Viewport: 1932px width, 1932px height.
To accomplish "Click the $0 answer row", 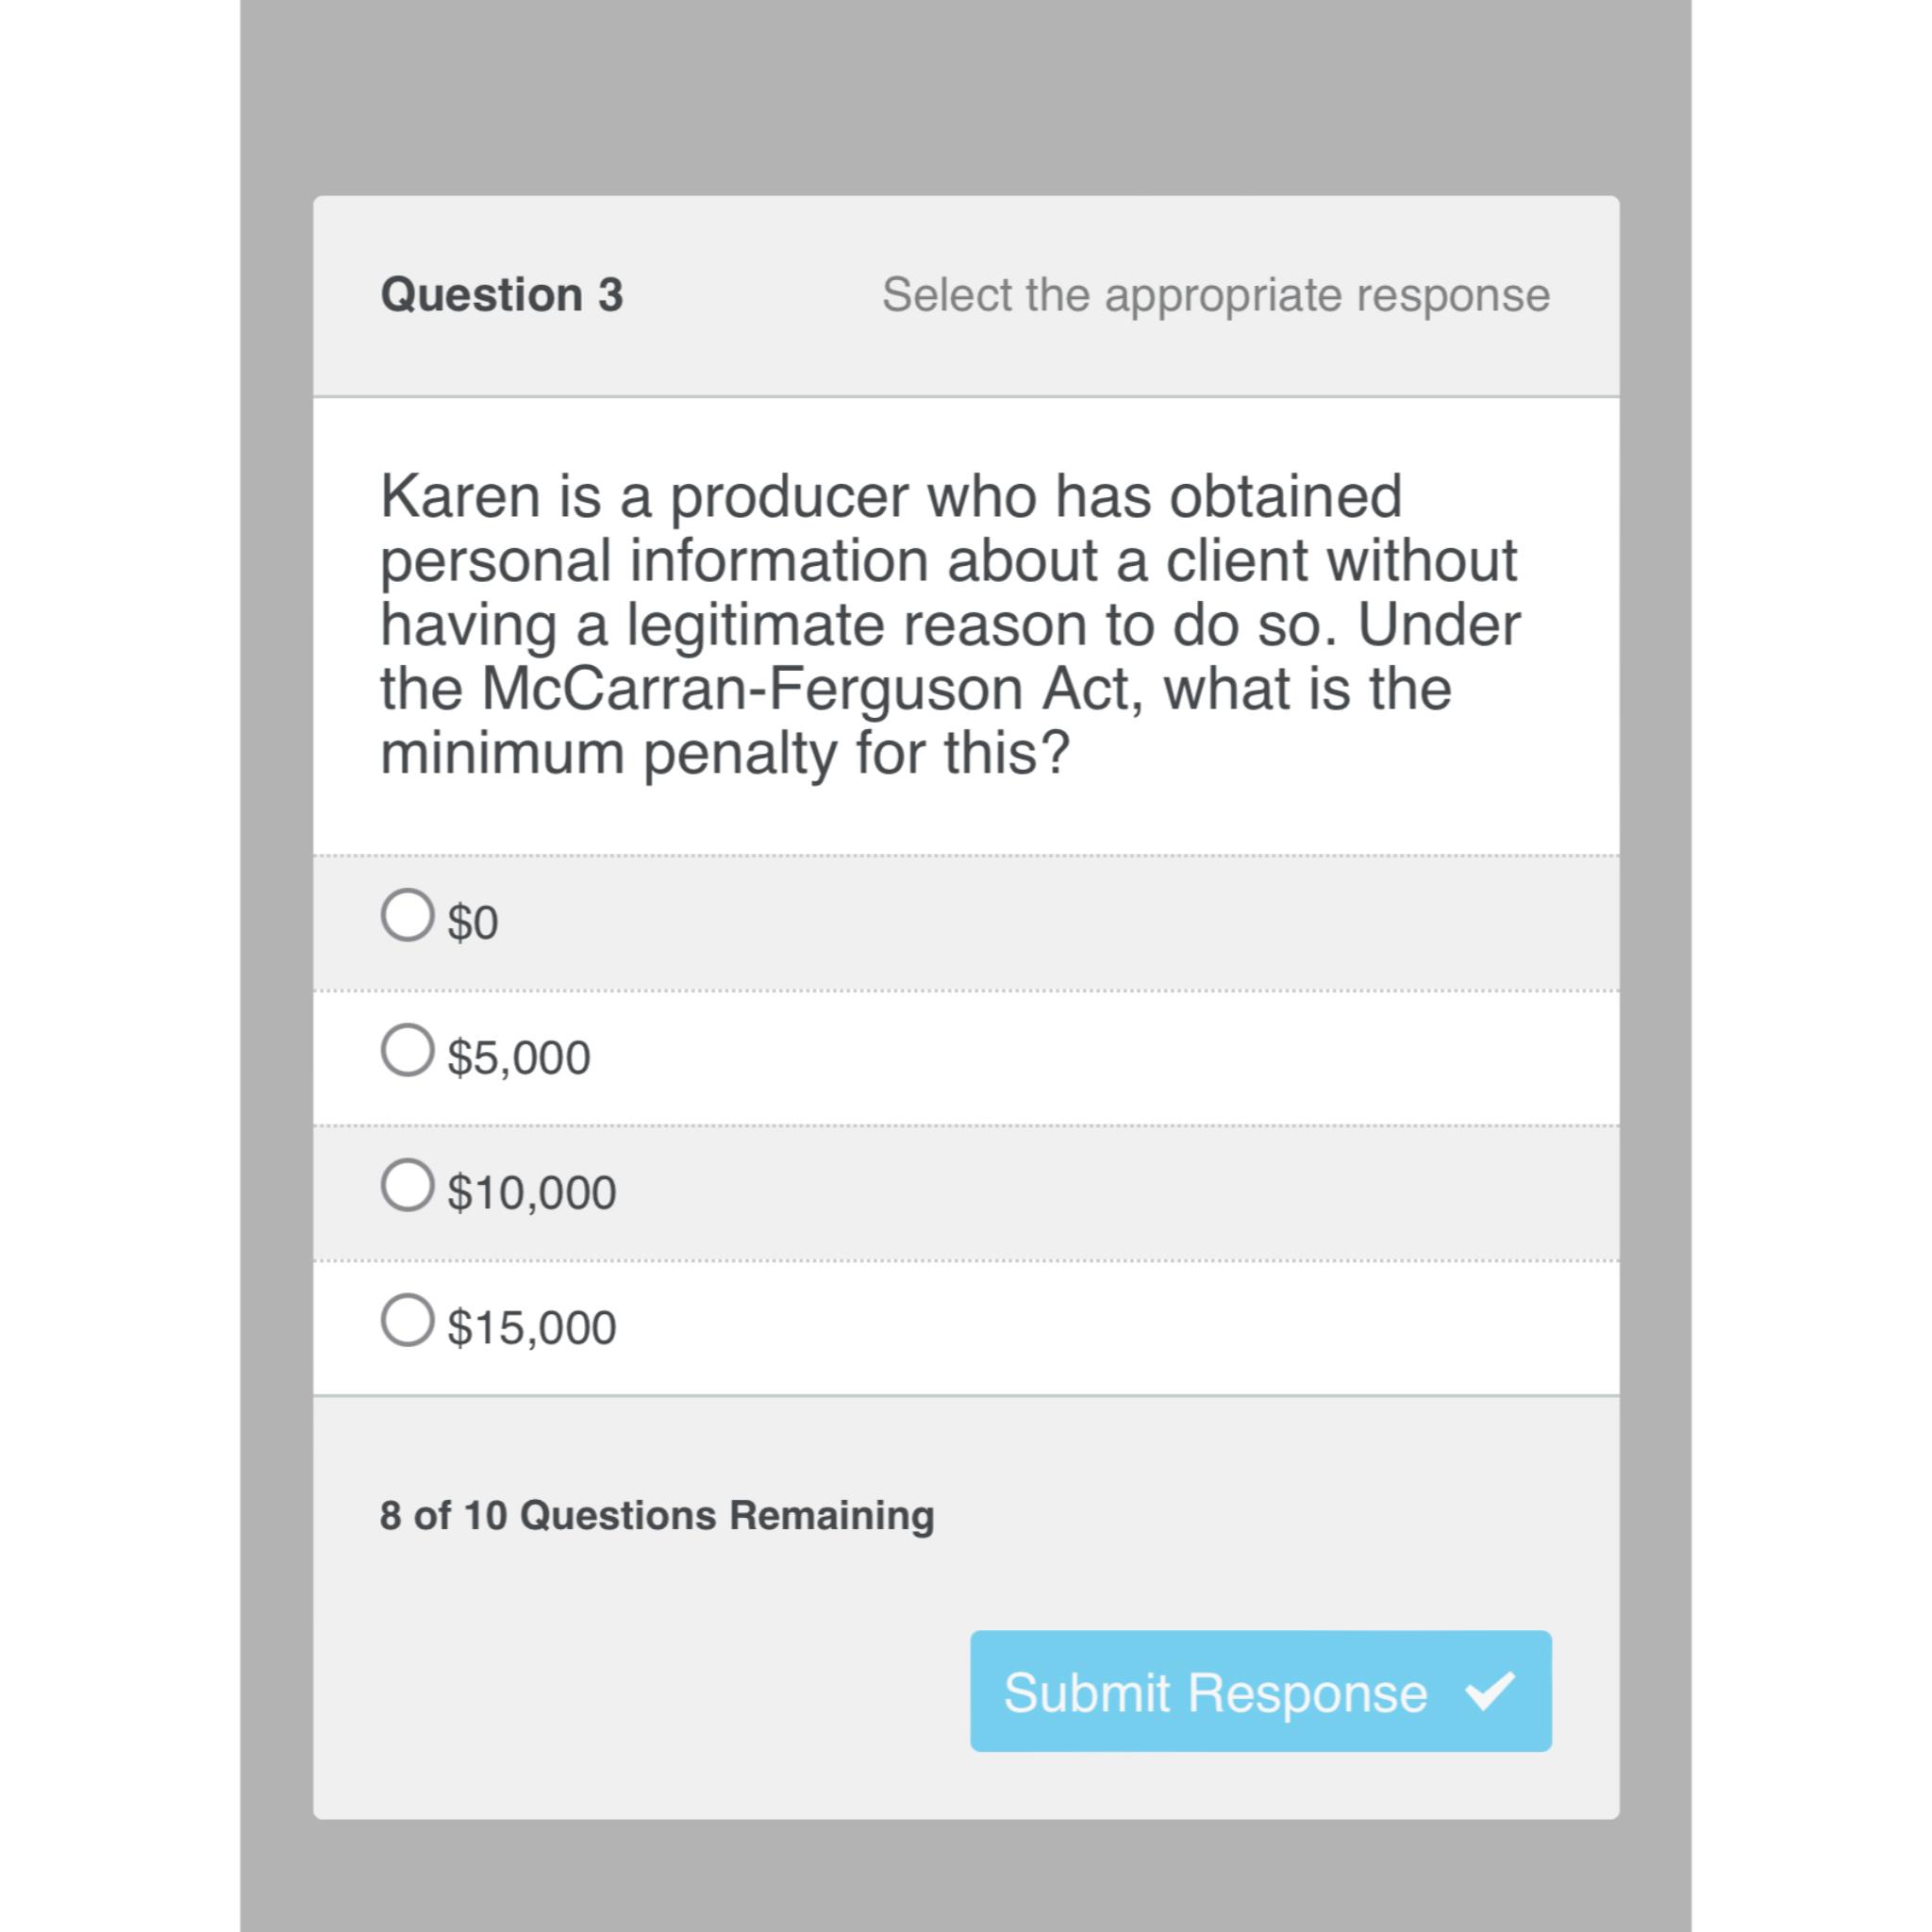I will (x=960, y=918).
